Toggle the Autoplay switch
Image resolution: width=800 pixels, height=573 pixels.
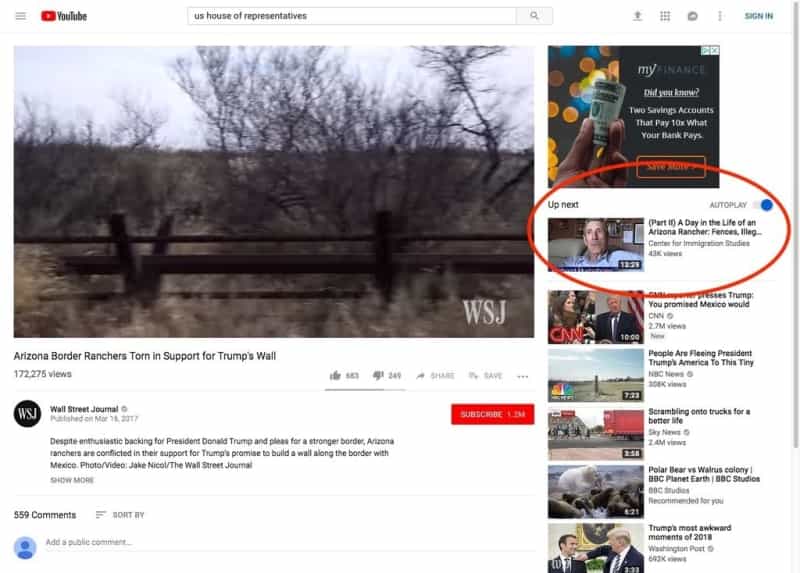coord(763,205)
